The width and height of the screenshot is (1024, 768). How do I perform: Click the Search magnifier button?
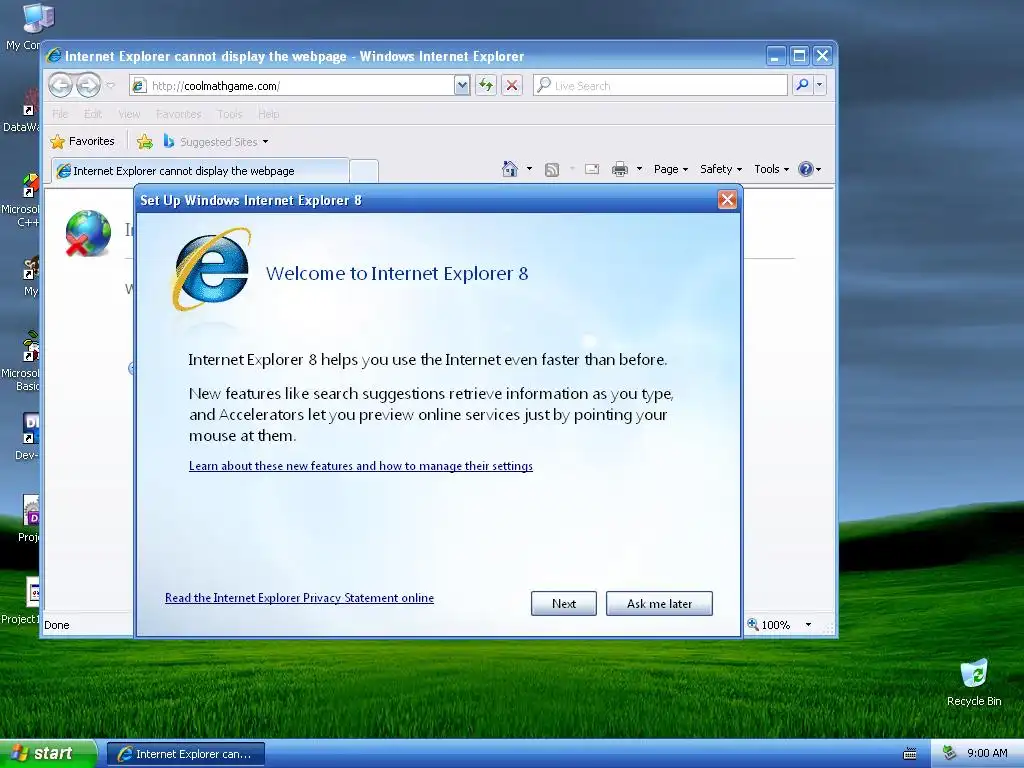802,85
